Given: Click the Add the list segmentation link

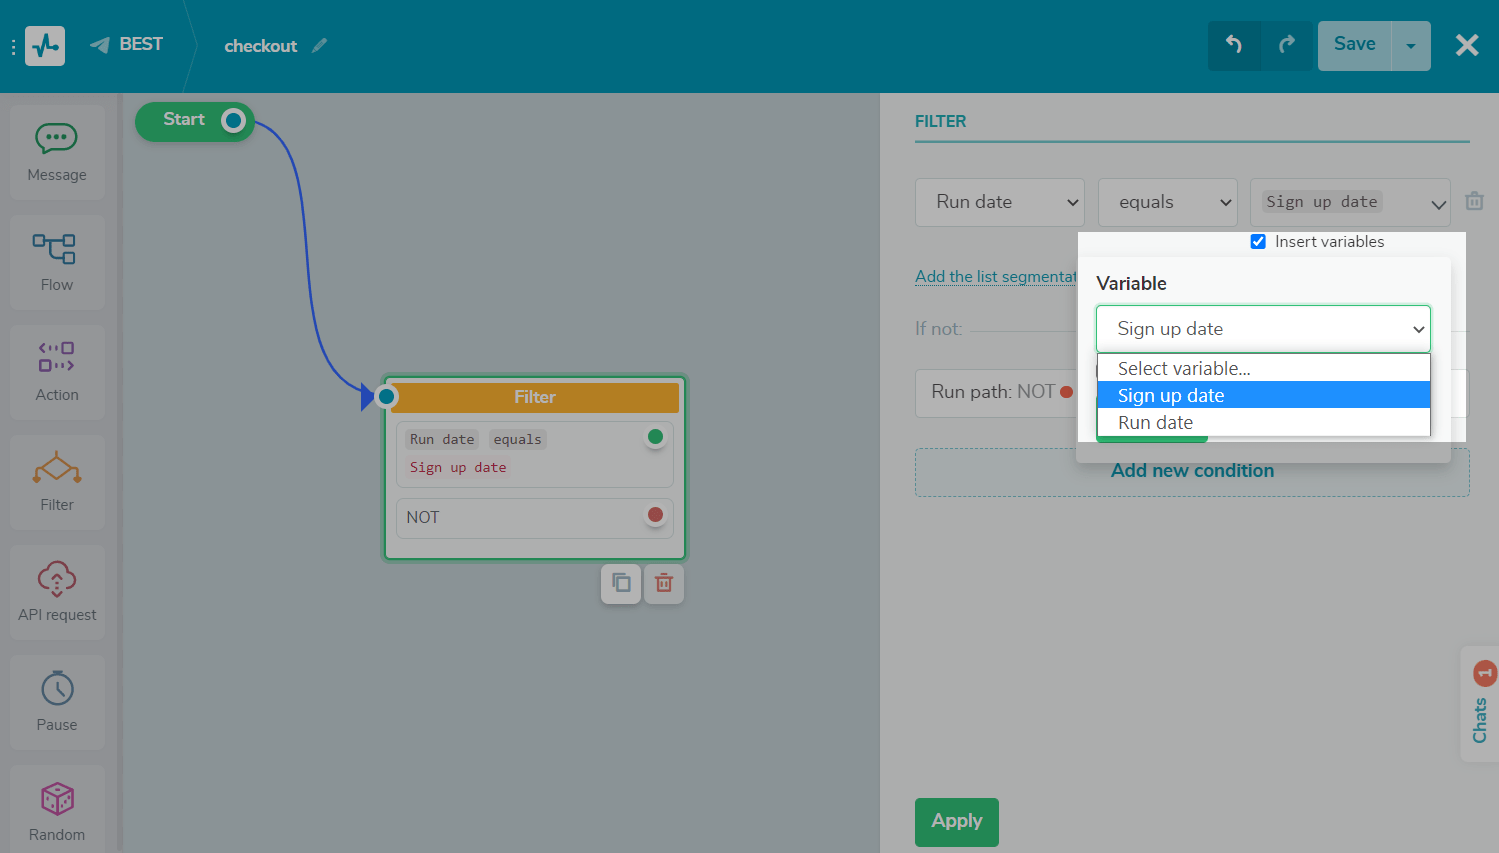Looking at the screenshot, I should click(x=995, y=277).
